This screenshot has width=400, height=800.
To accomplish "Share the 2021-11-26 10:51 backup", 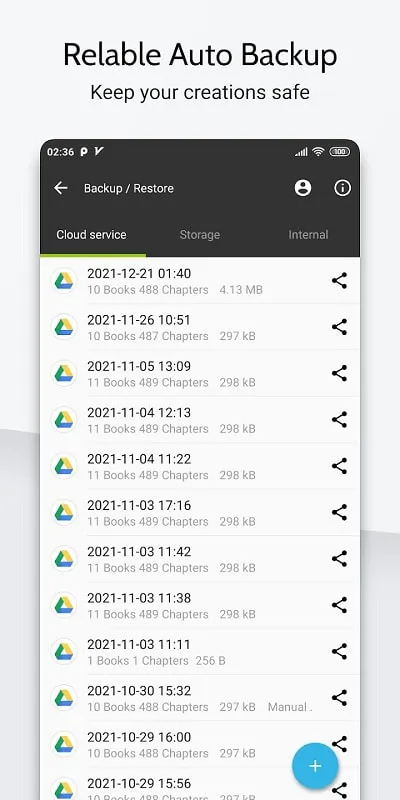I will click(339, 327).
